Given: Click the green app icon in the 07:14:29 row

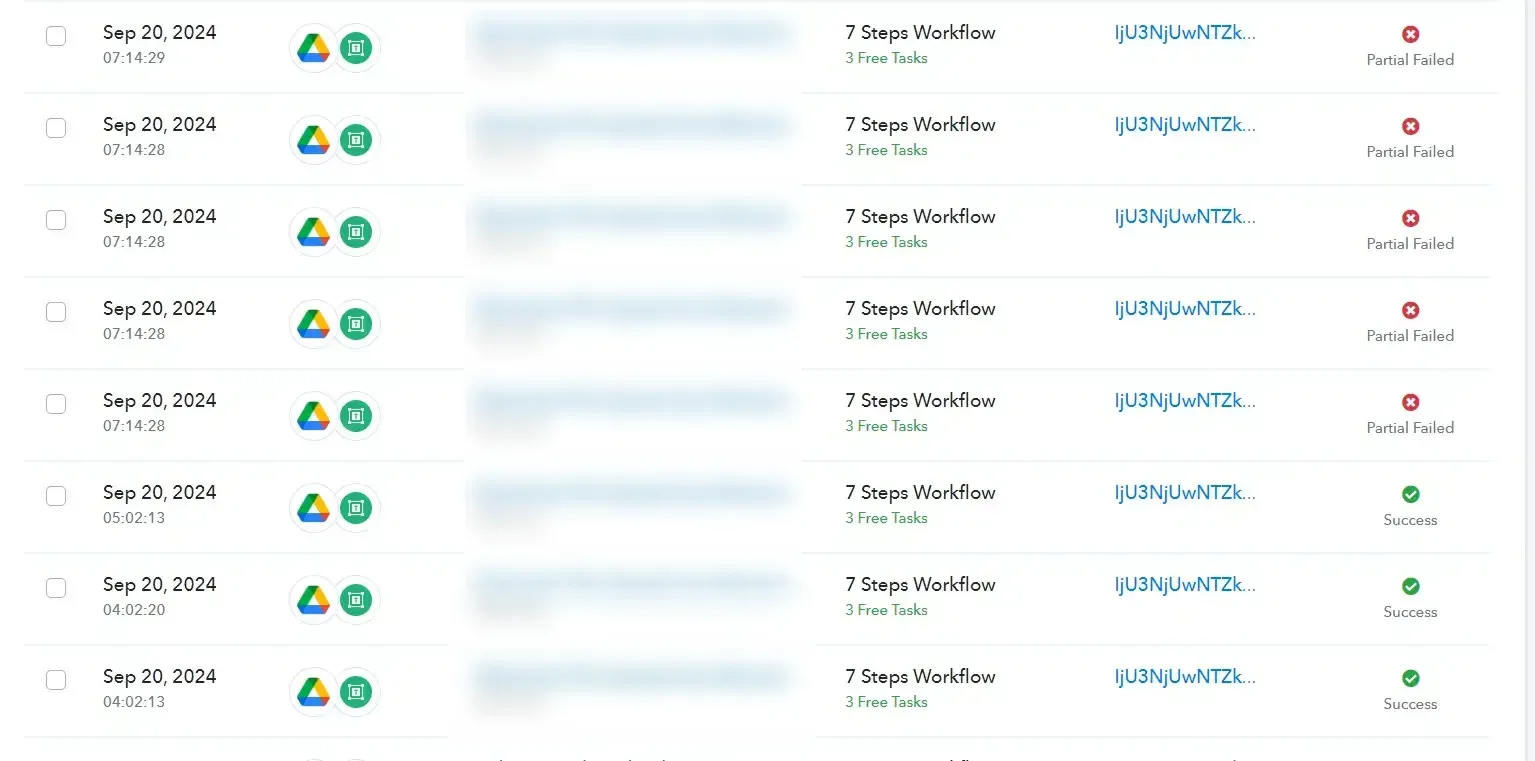Looking at the screenshot, I should [x=355, y=48].
